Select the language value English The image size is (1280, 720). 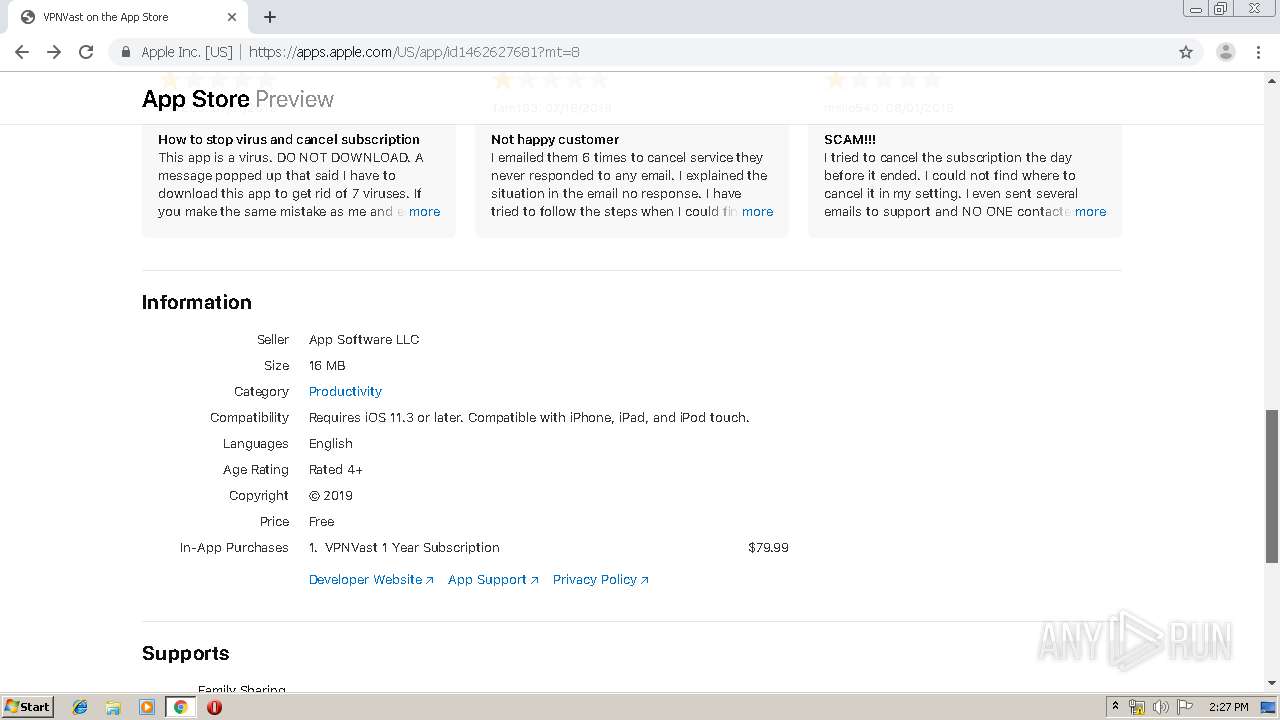click(x=331, y=443)
